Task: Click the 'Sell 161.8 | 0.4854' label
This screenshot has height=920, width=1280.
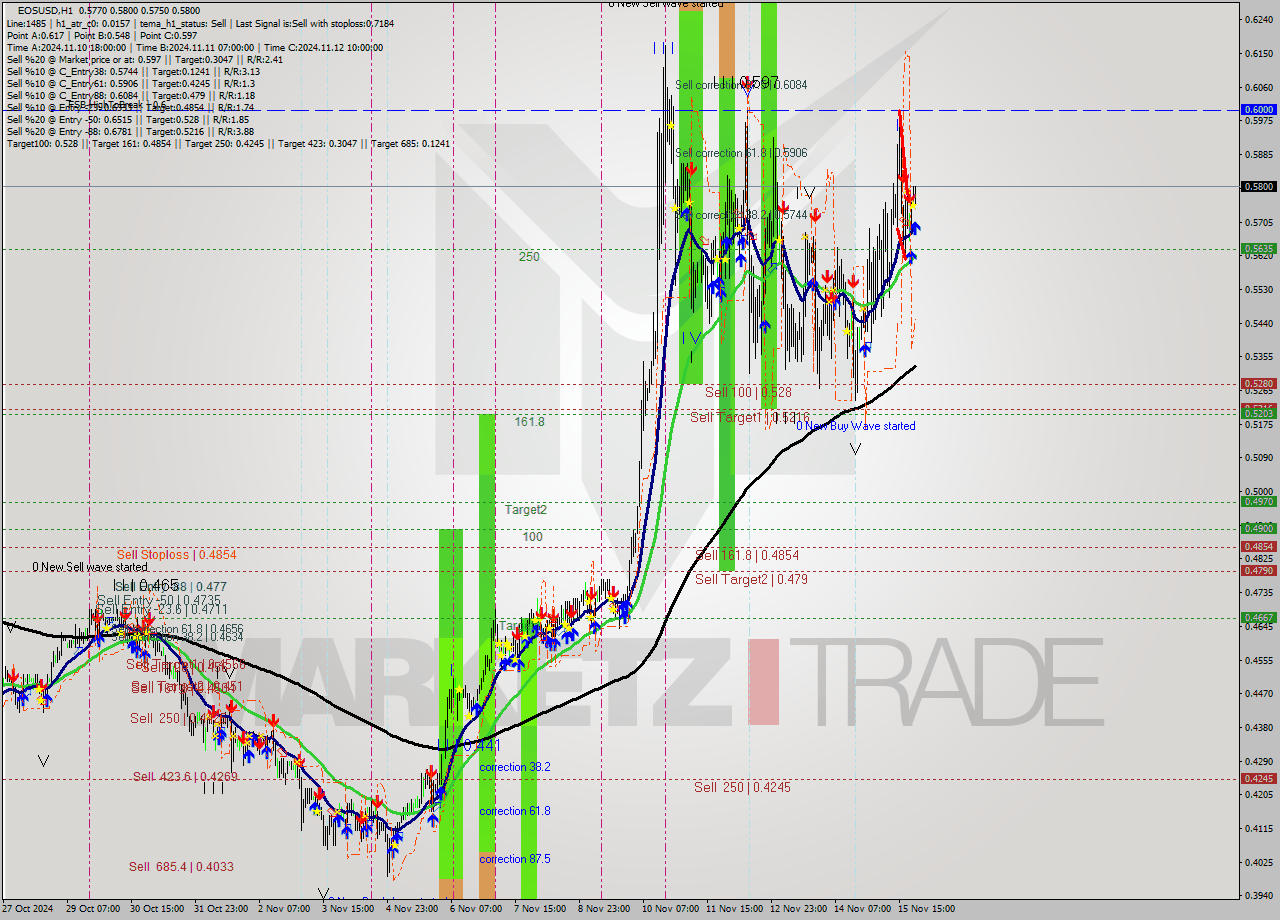Action: pos(747,555)
